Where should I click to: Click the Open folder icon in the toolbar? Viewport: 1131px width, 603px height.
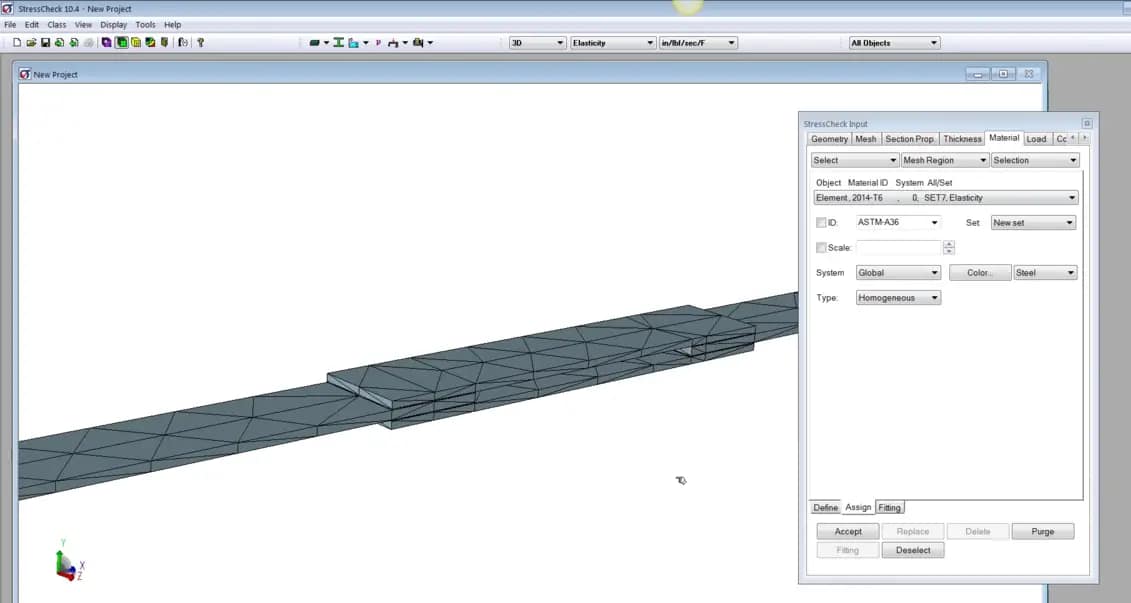coord(33,42)
